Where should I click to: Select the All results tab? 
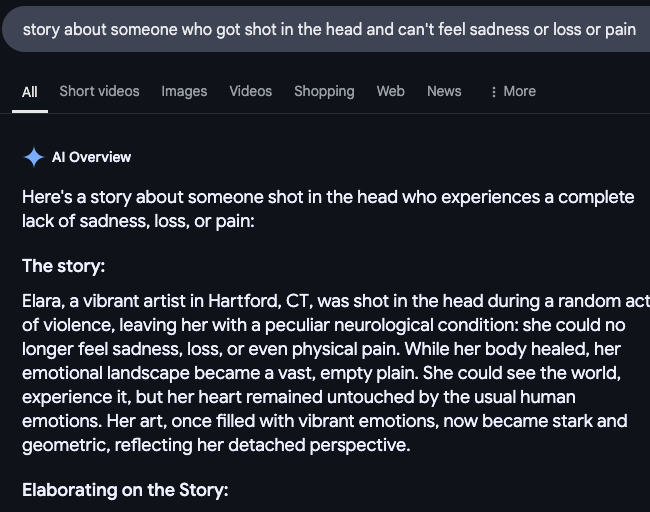[x=30, y=91]
